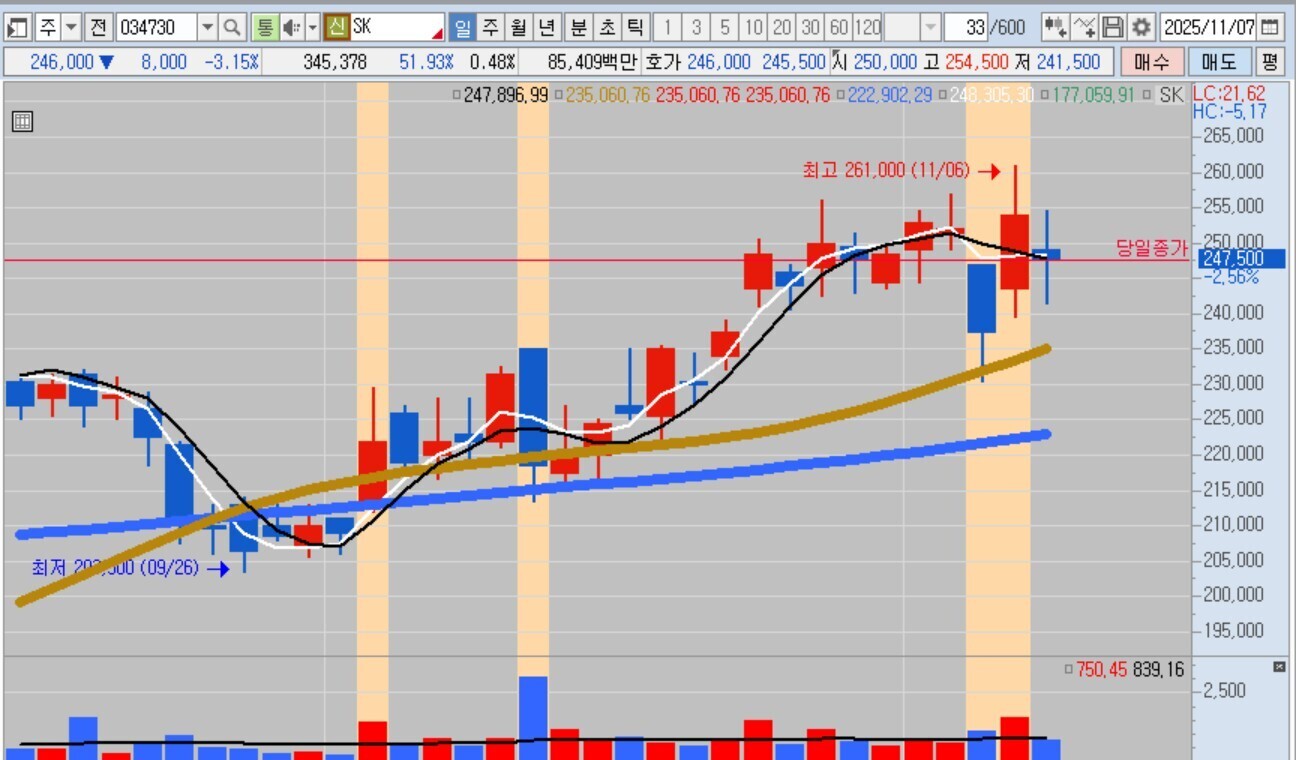Open the chart settings gear icon

(1142, 27)
